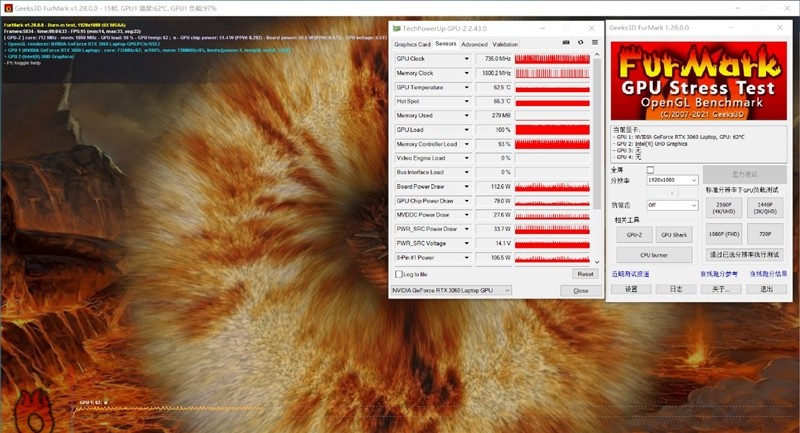Open the NVIDIA GeForce RTX 3060 GPU selector
Viewport: 800px width, 433px height.
[451, 291]
